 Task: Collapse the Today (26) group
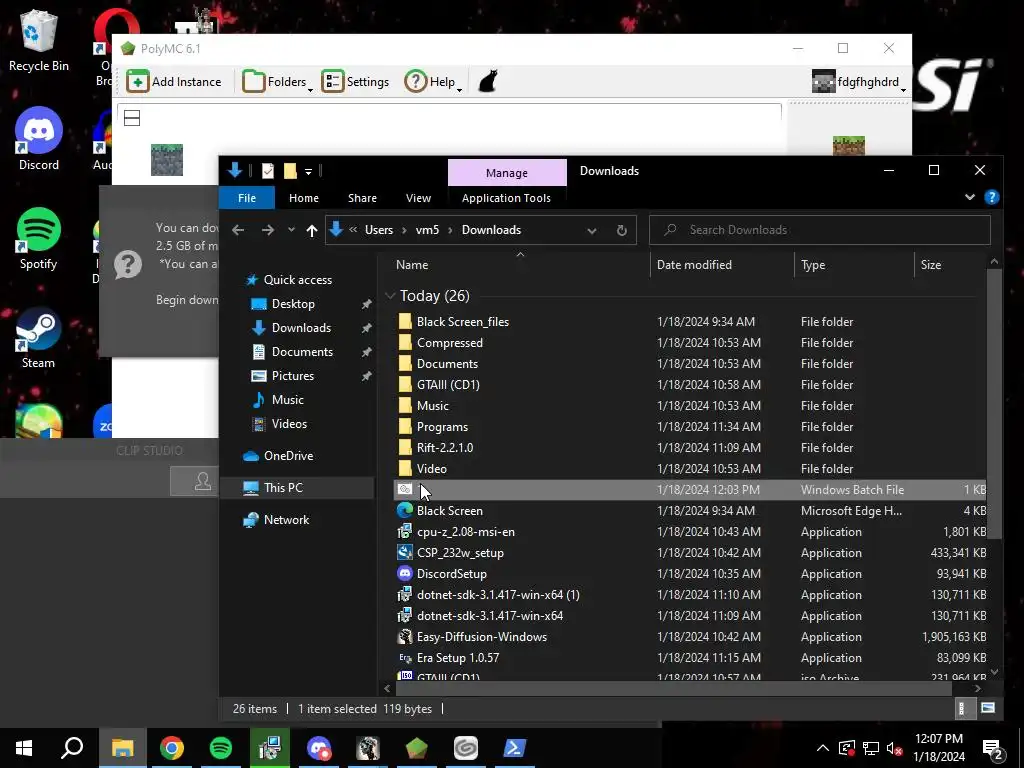391,296
